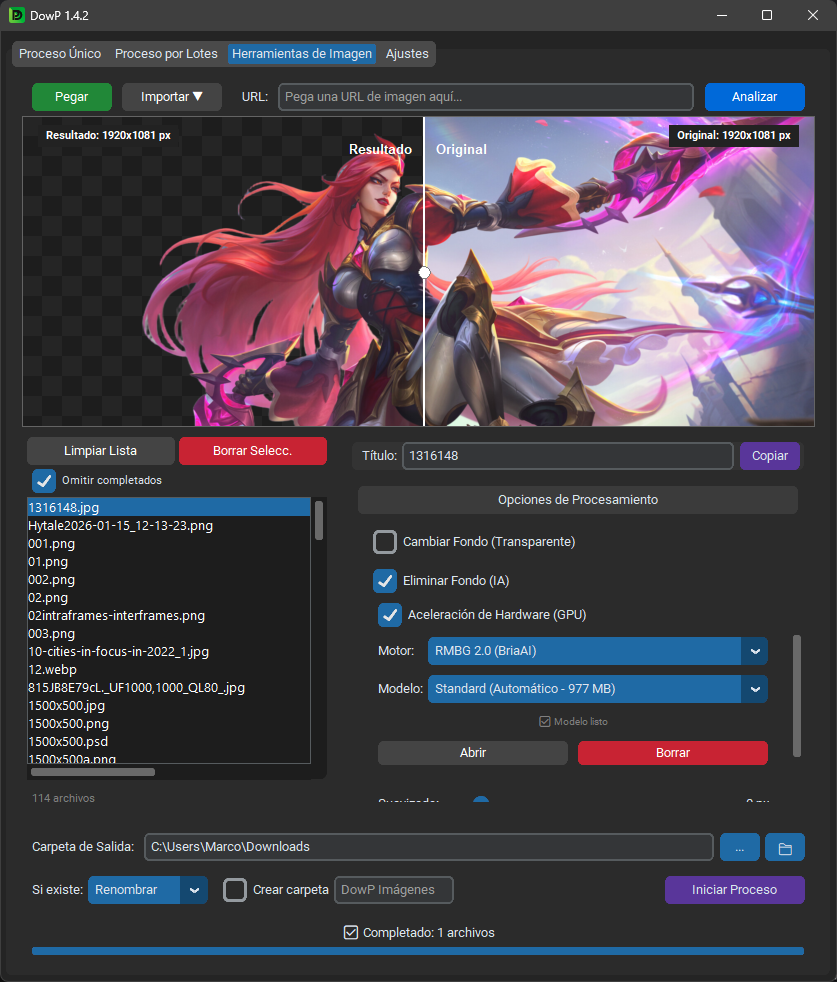Select 003.png in the file list

point(169,634)
